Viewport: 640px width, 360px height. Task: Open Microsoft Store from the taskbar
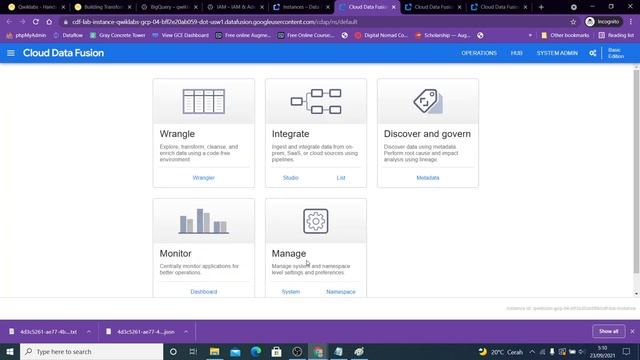pyautogui.click(x=276, y=351)
